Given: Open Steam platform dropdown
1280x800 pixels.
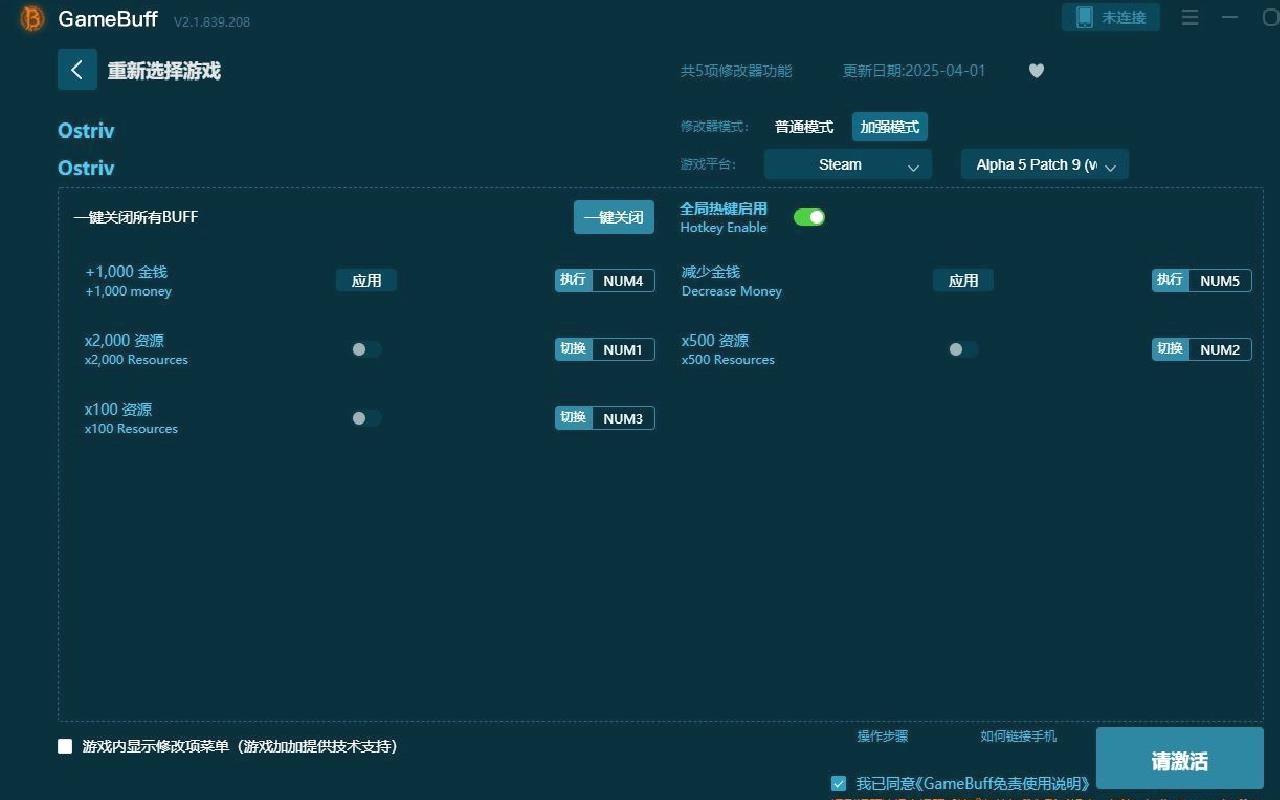Looking at the screenshot, I should (848, 165).
